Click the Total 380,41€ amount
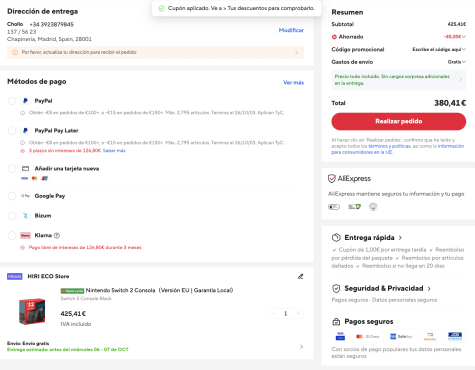 click(x=450, y=103)
